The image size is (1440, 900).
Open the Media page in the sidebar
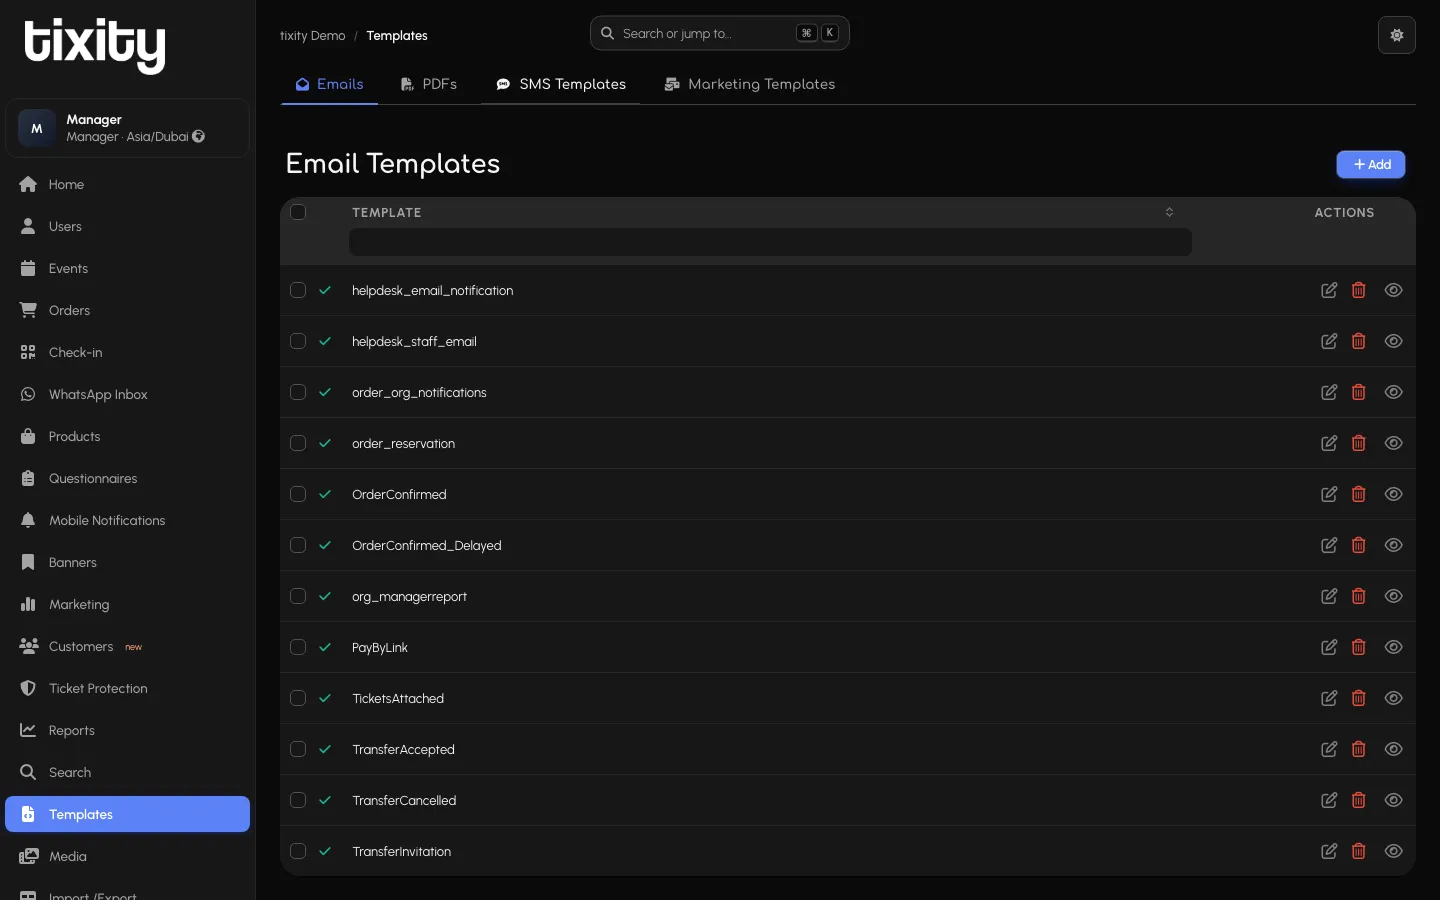click(127, 856)
